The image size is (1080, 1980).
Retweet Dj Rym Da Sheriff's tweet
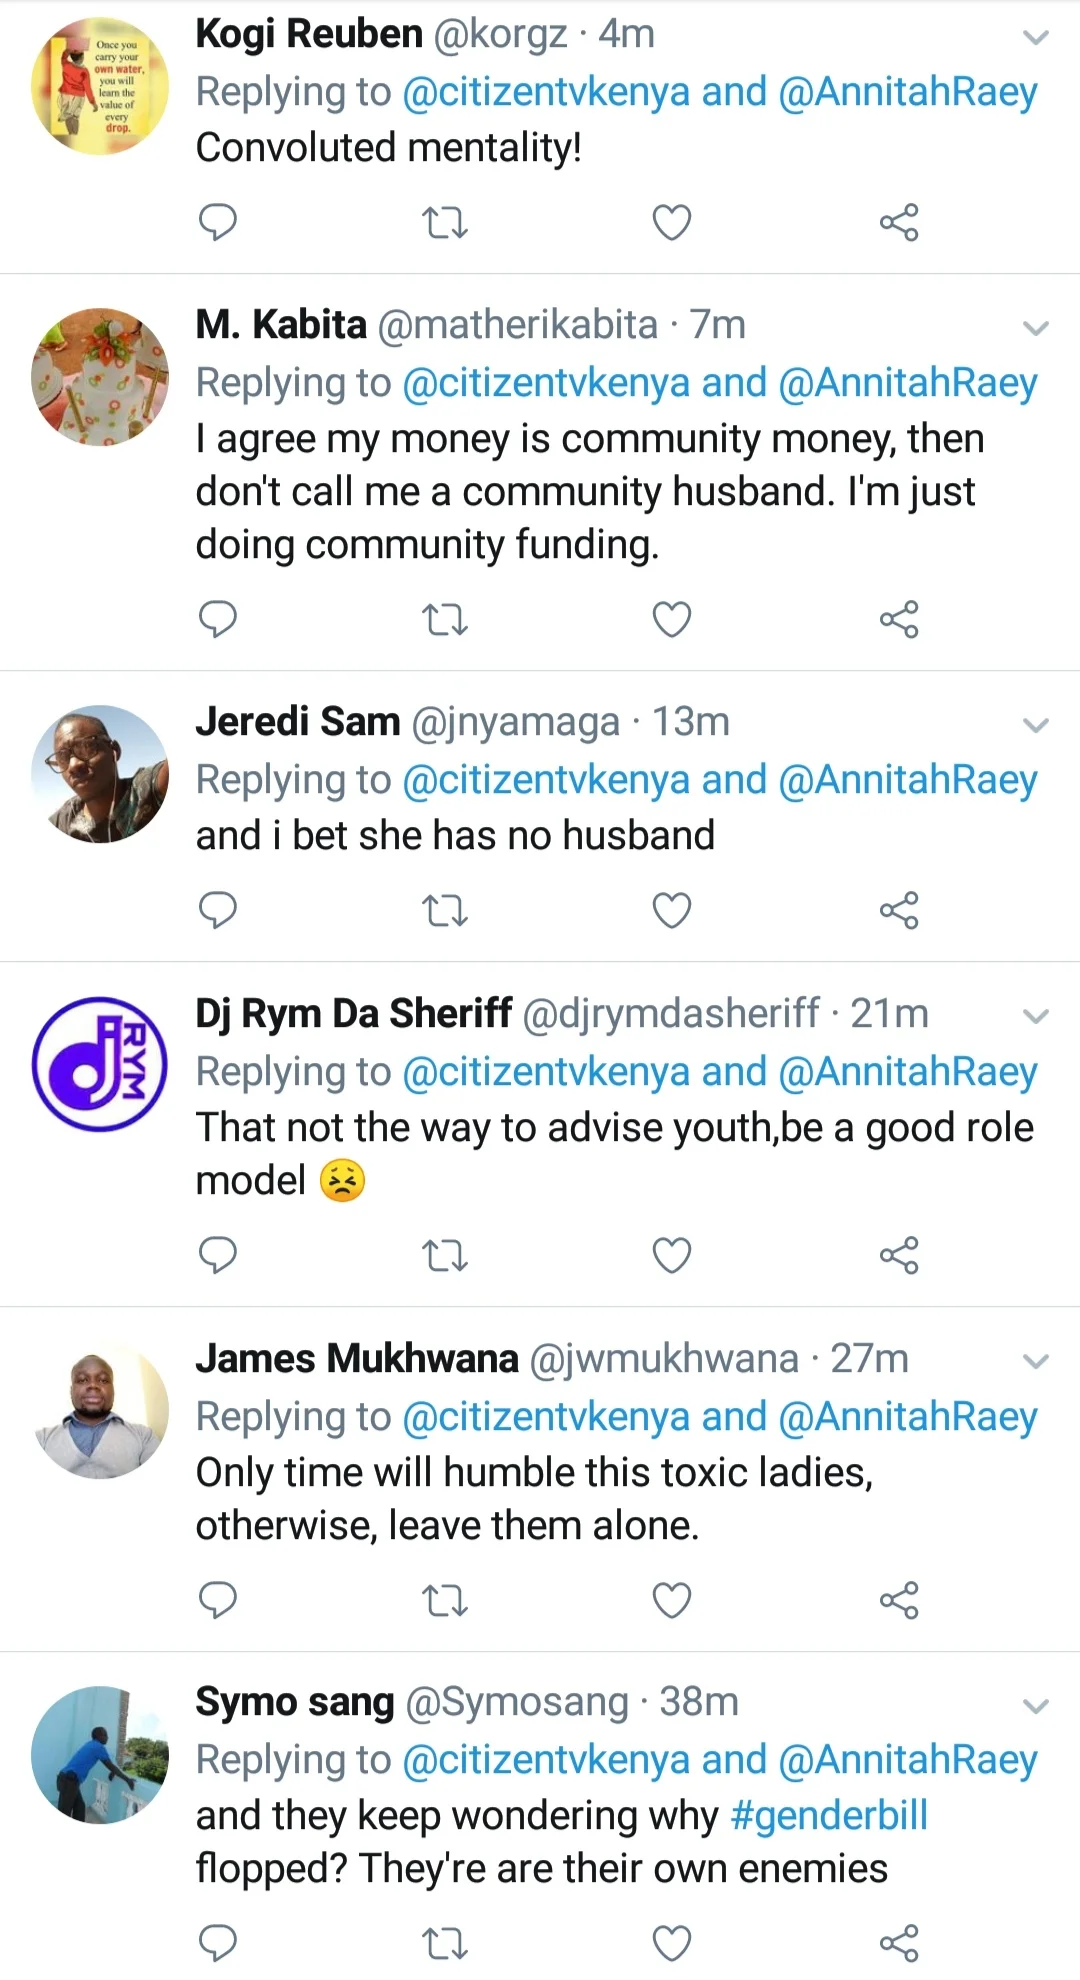[x=444, y=1255]
